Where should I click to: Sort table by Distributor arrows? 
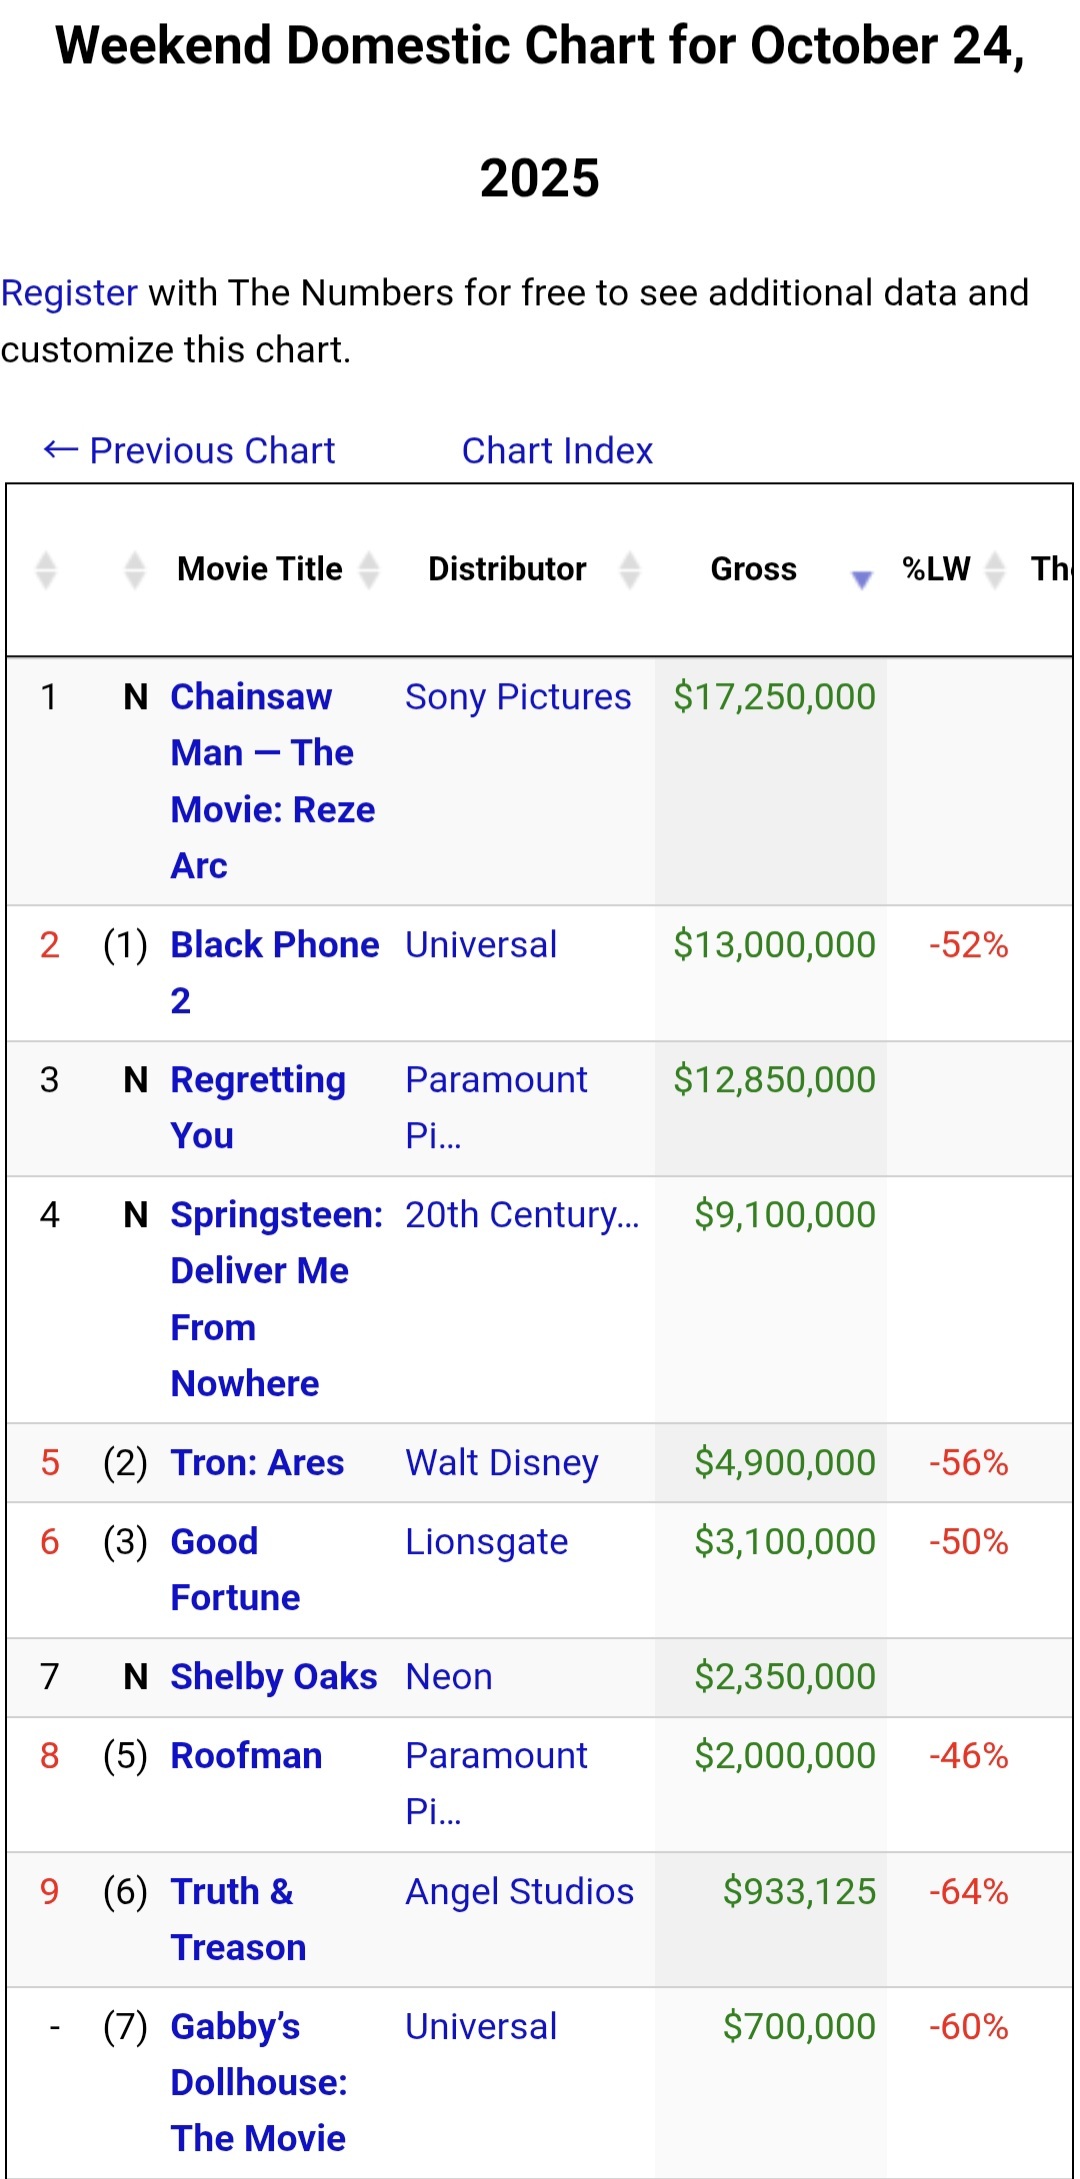pyautogui.click(x=629, y=570)
